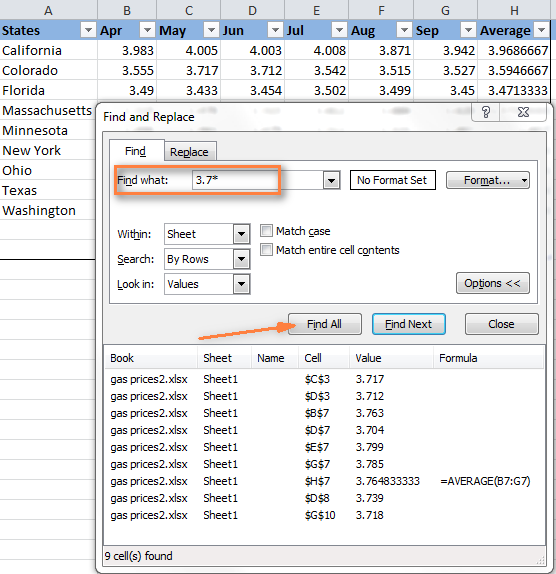Select column B header in spreadsheet
556x574 pixels.
tap(127, 10)
